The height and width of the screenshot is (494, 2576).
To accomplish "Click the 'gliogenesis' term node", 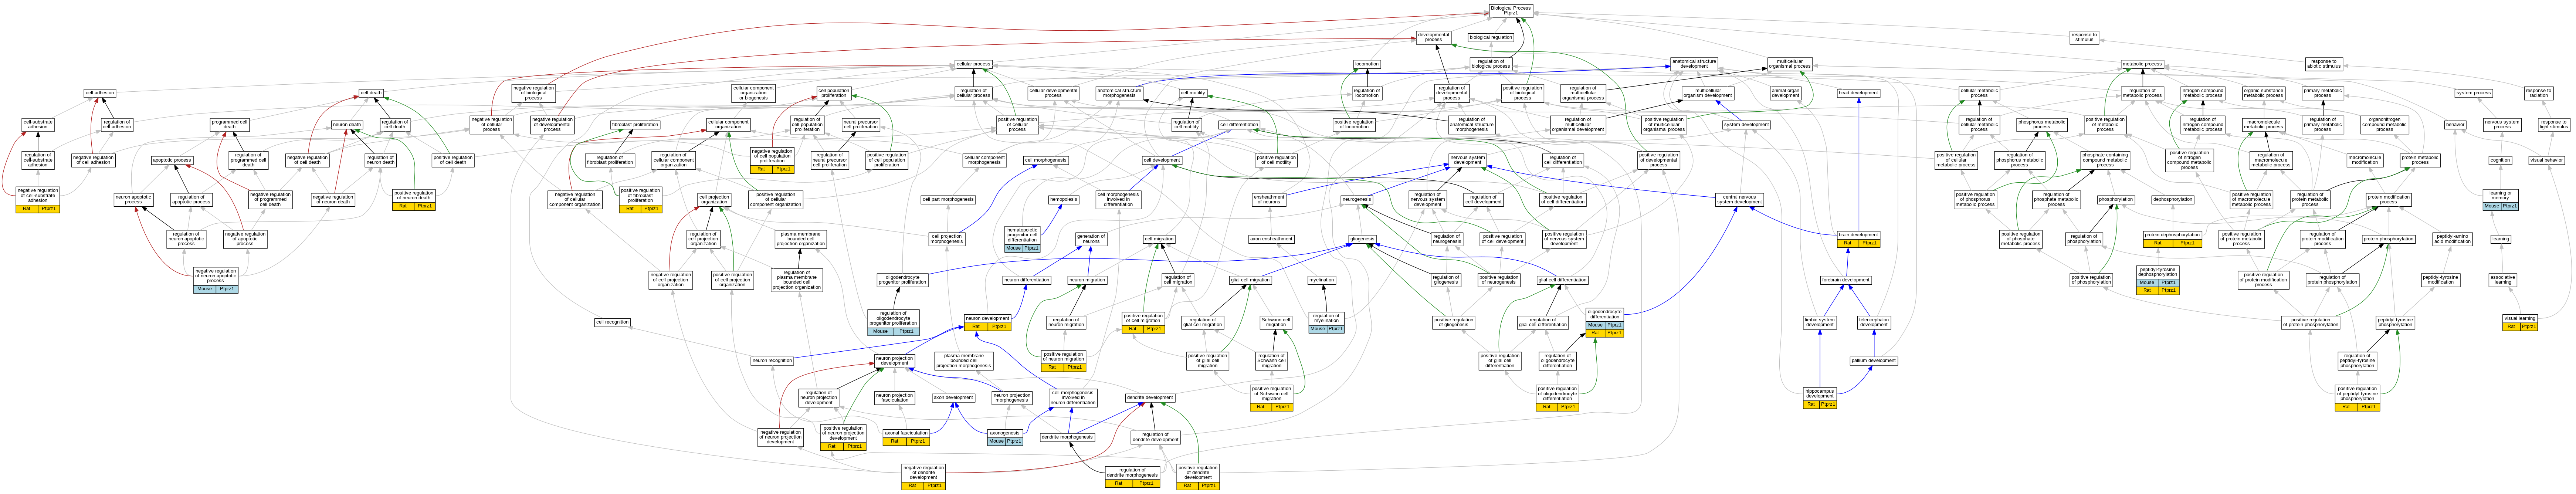I will (x=1362, y=239).
